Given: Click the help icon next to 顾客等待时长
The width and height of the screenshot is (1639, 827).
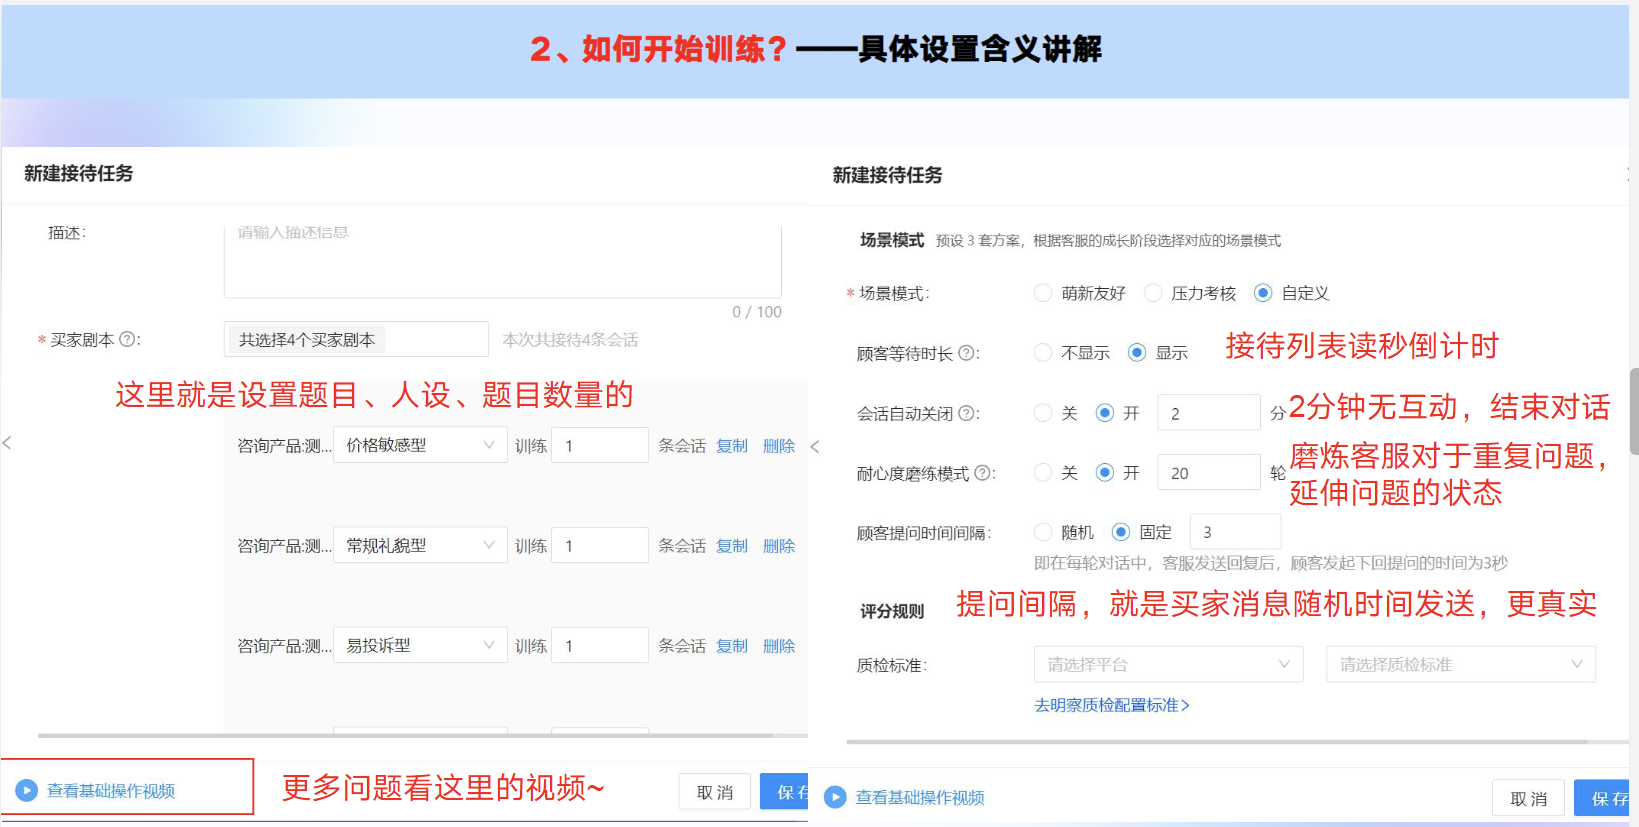Looking at the screenshot, I should [x=966, y=353].
